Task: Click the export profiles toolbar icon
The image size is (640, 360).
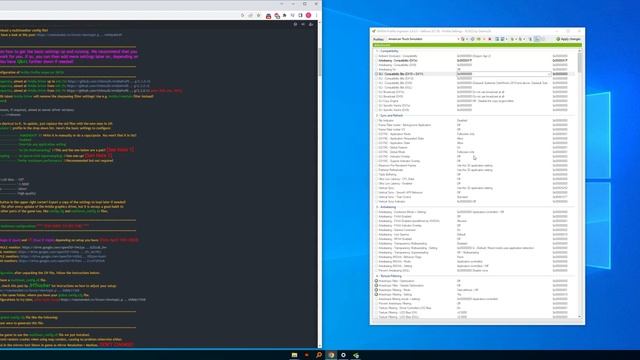Action: 512,39
